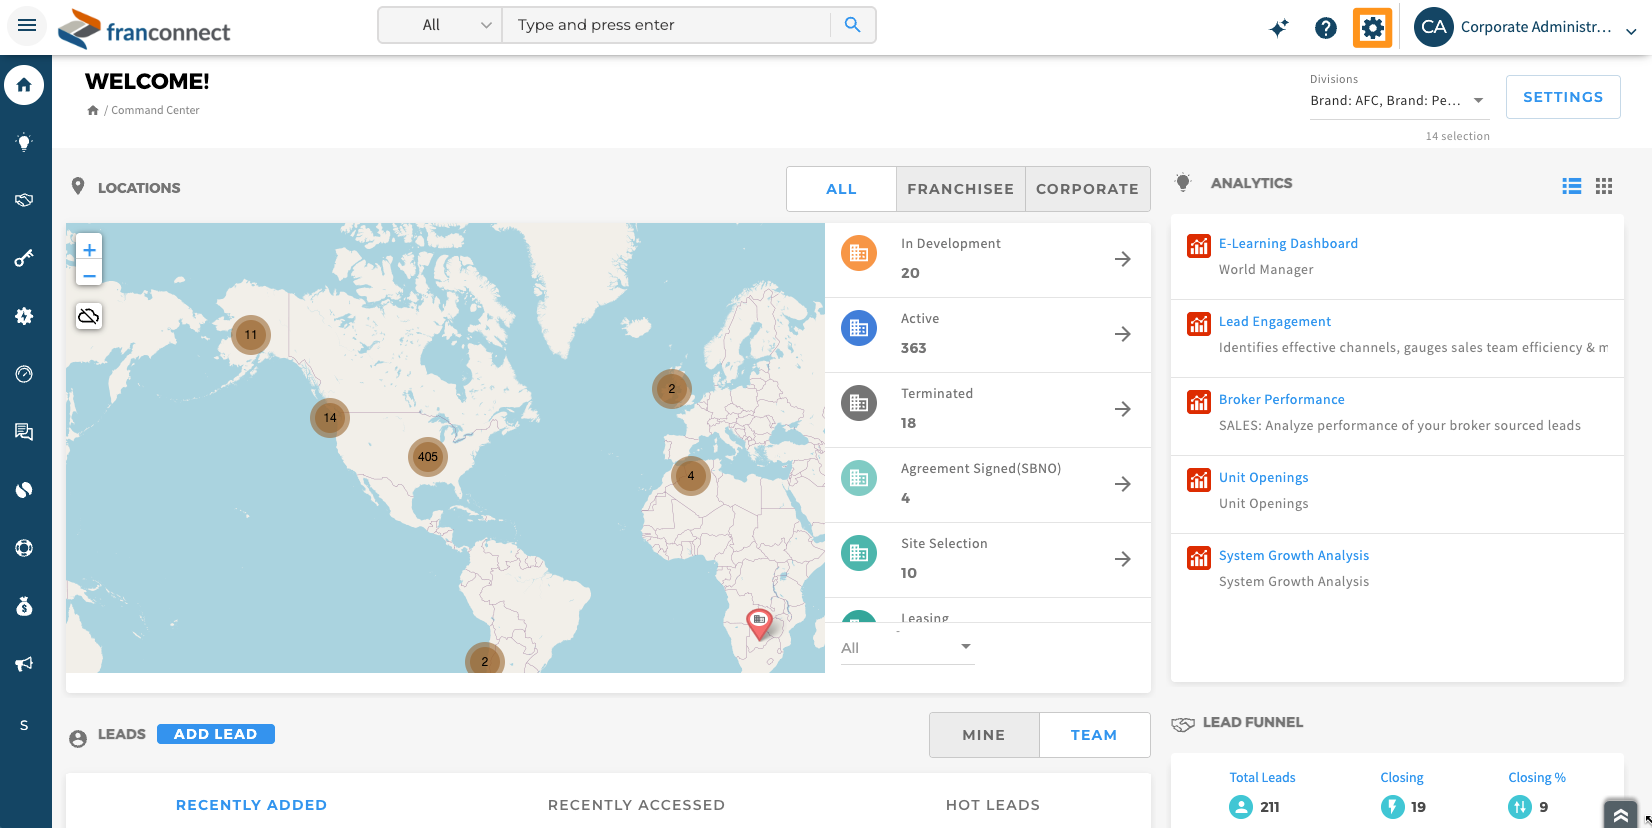
Task: Click the ADD LEAD button
Action: pos(216,734)
